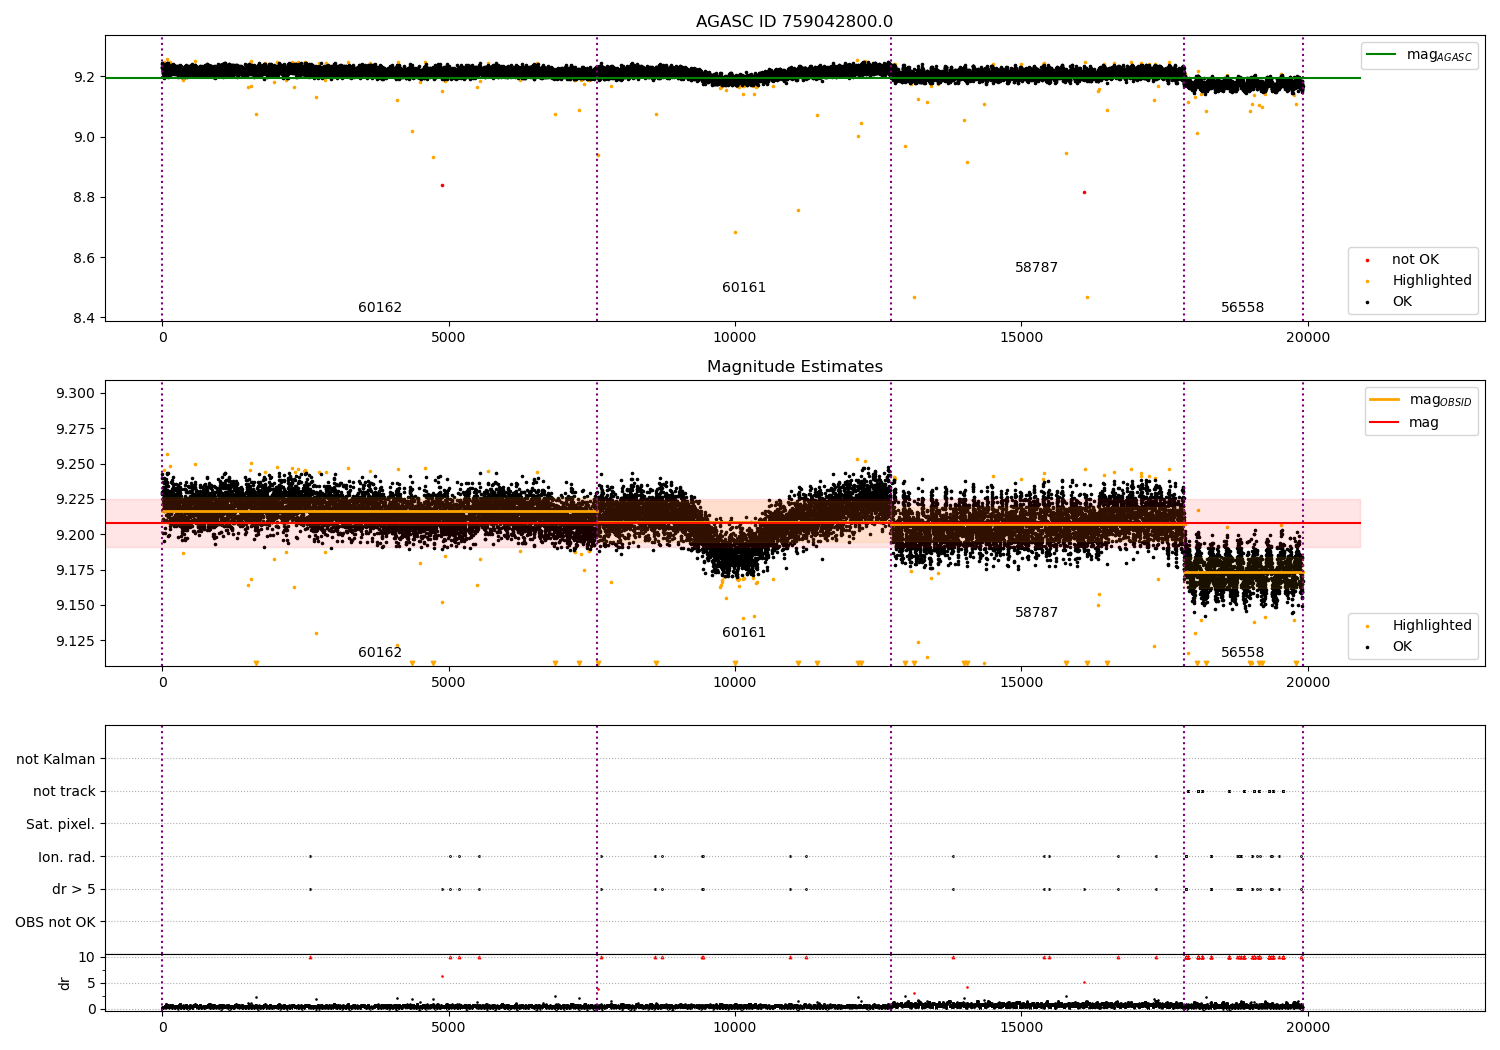Click the 5000 x-axis tick under the top plot
The width and height of the screenshot is (1500, 1050).
tap(448, 337)
